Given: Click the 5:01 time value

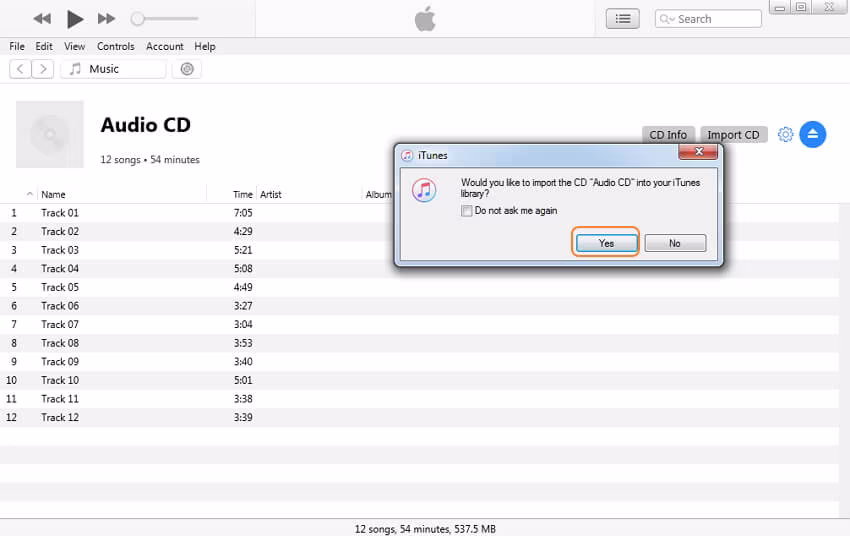Looking at the screenshot, I should coord(243,380).
